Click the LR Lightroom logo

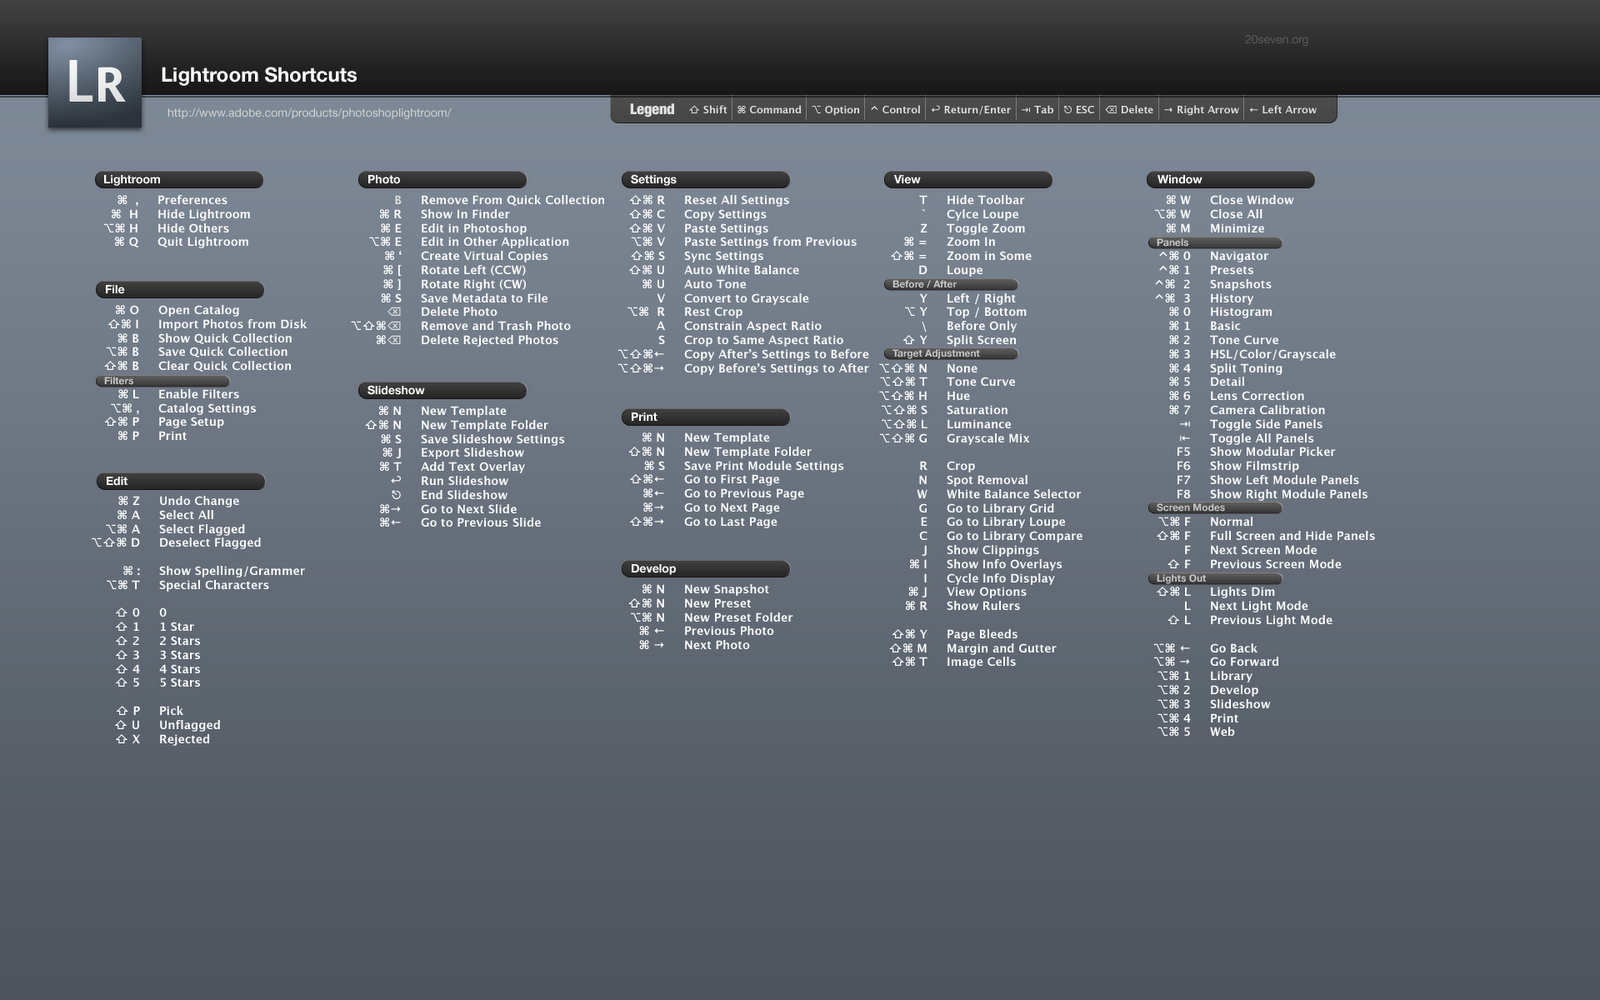pyautogui.click(x=95, y=83)
